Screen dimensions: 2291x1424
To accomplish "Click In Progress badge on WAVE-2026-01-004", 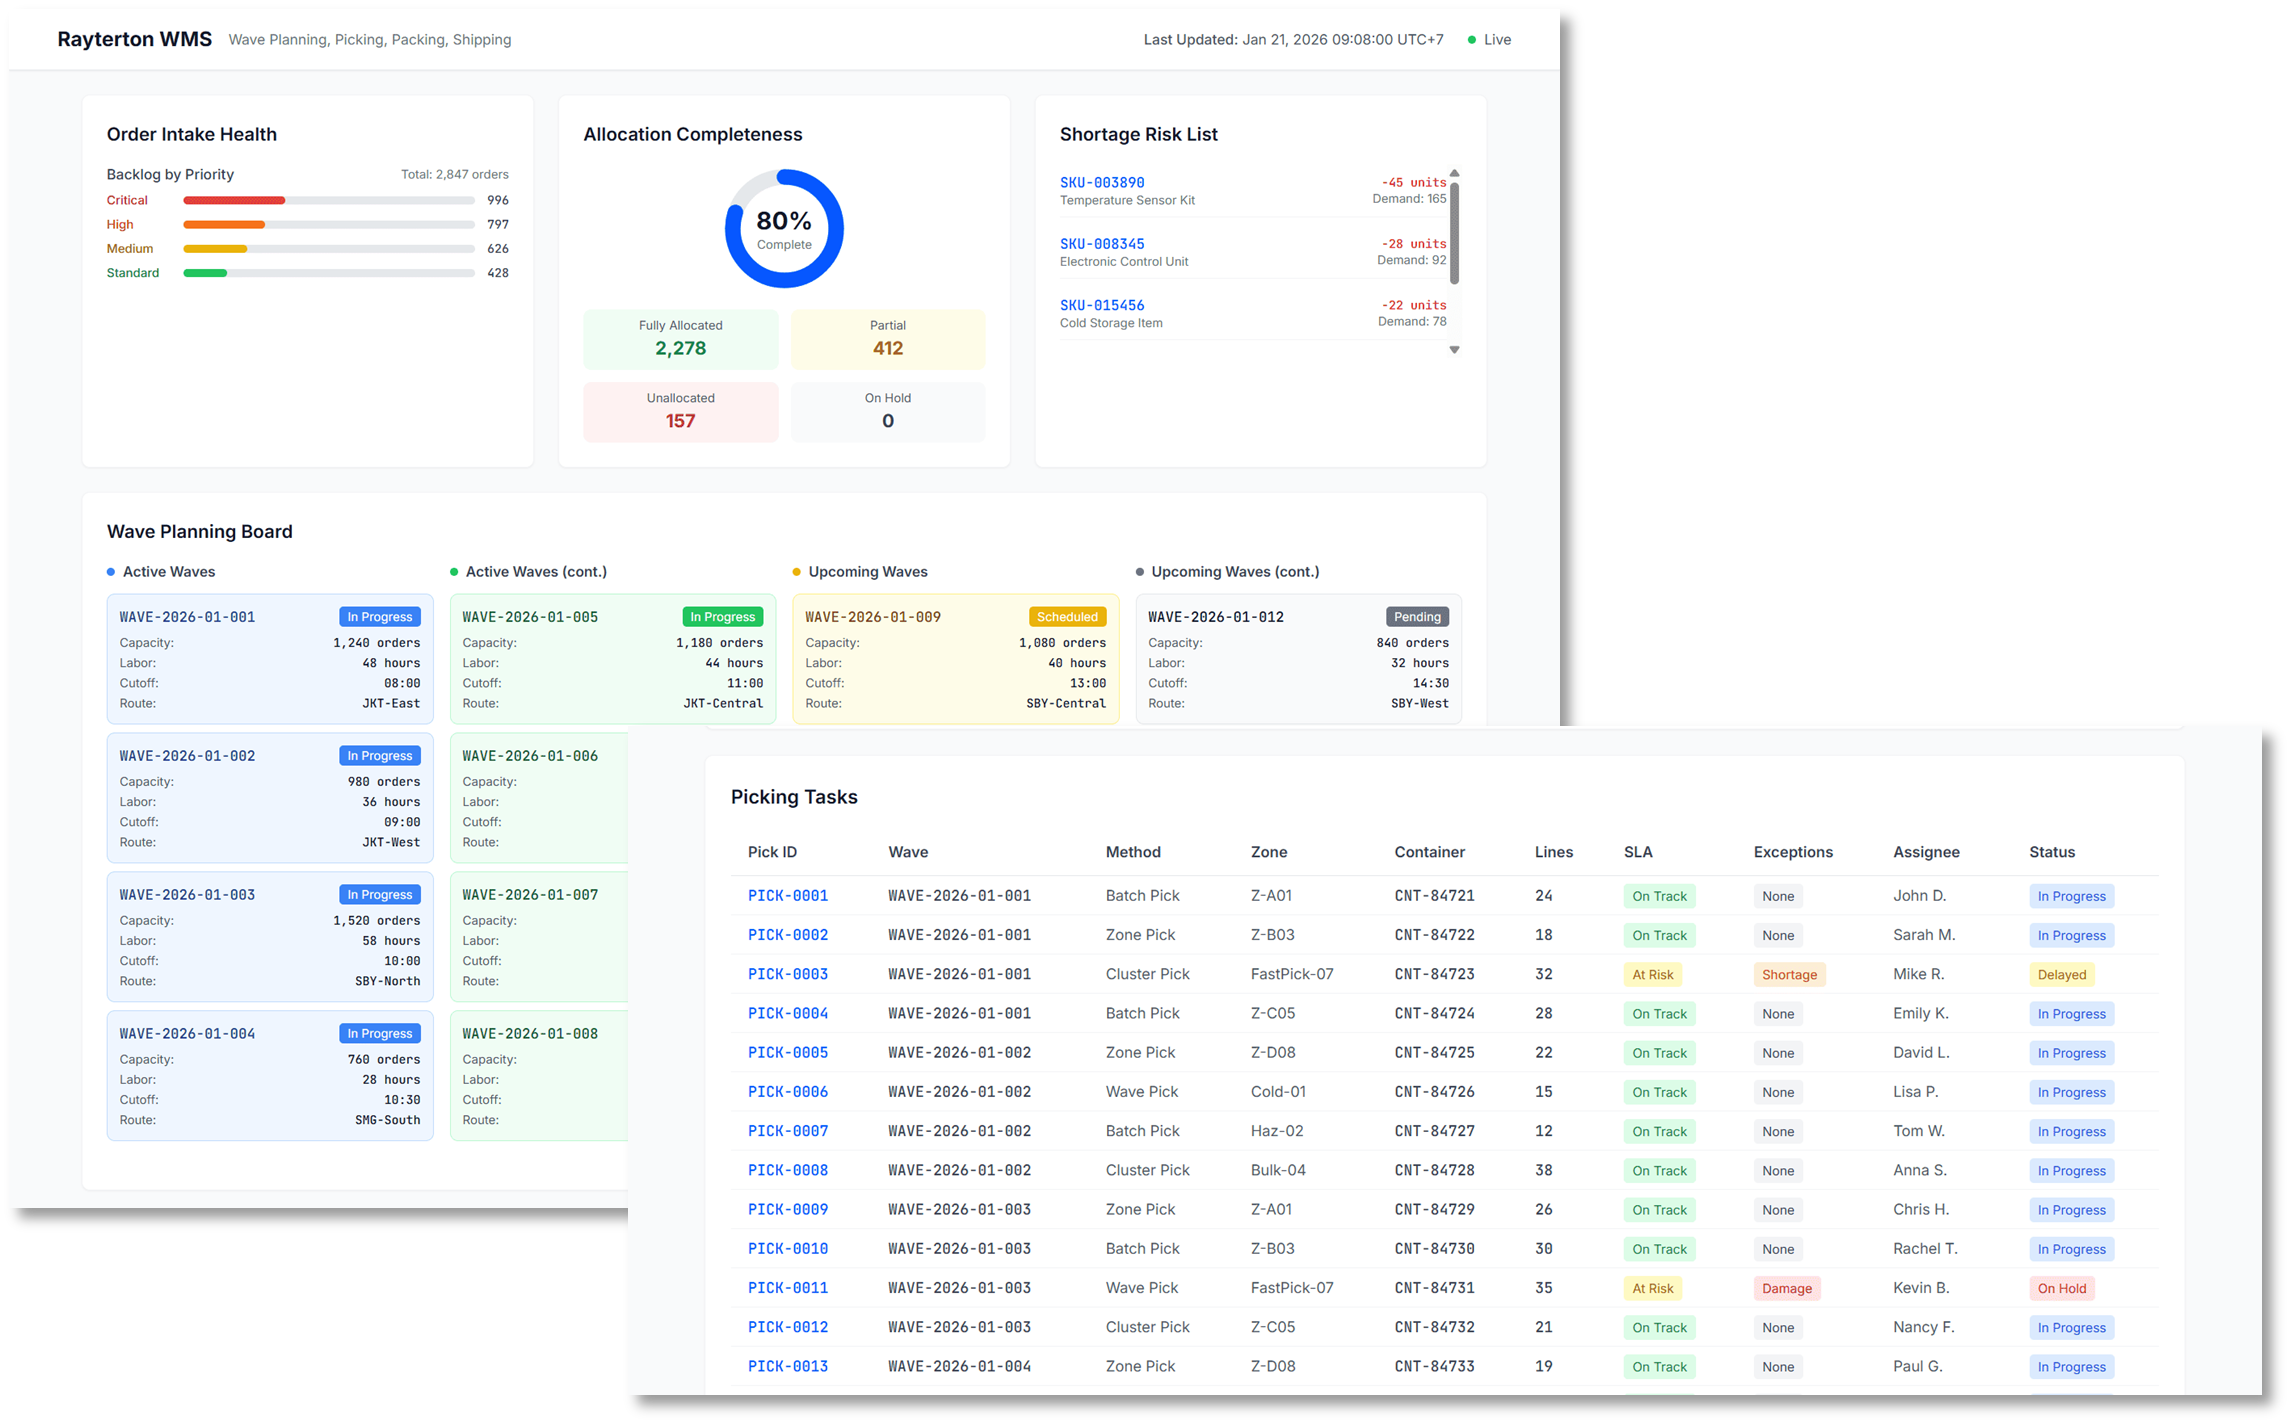I will pos(379,1034).
